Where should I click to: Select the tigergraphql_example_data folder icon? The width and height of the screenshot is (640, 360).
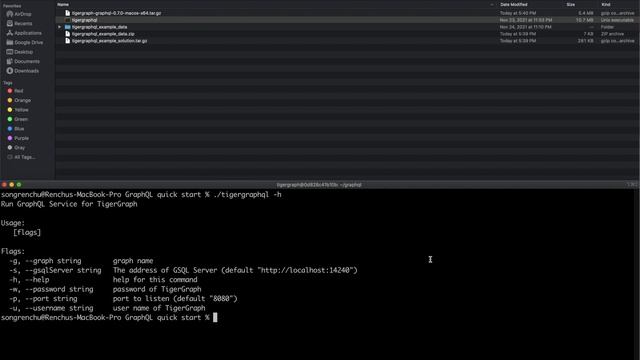pyautogui.click(x=68, y=27)
